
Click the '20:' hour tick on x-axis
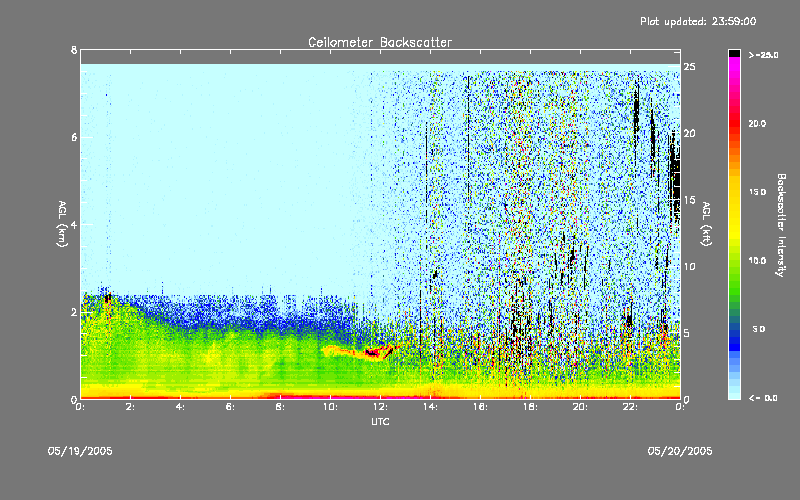tap(580, 407)
